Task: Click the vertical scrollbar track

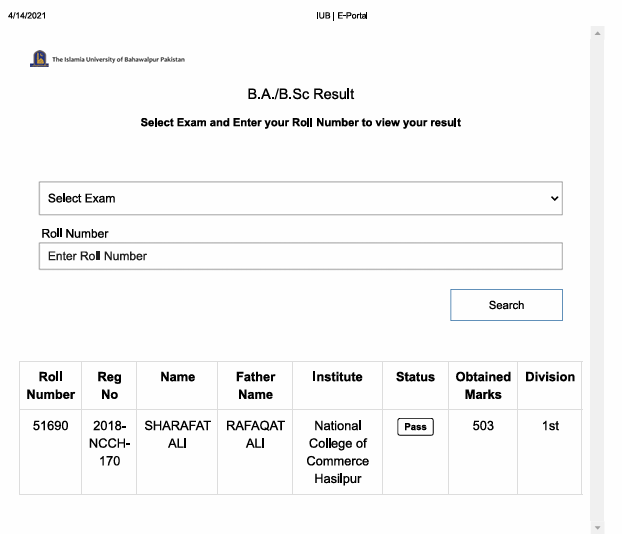Action: click(597, 280)
